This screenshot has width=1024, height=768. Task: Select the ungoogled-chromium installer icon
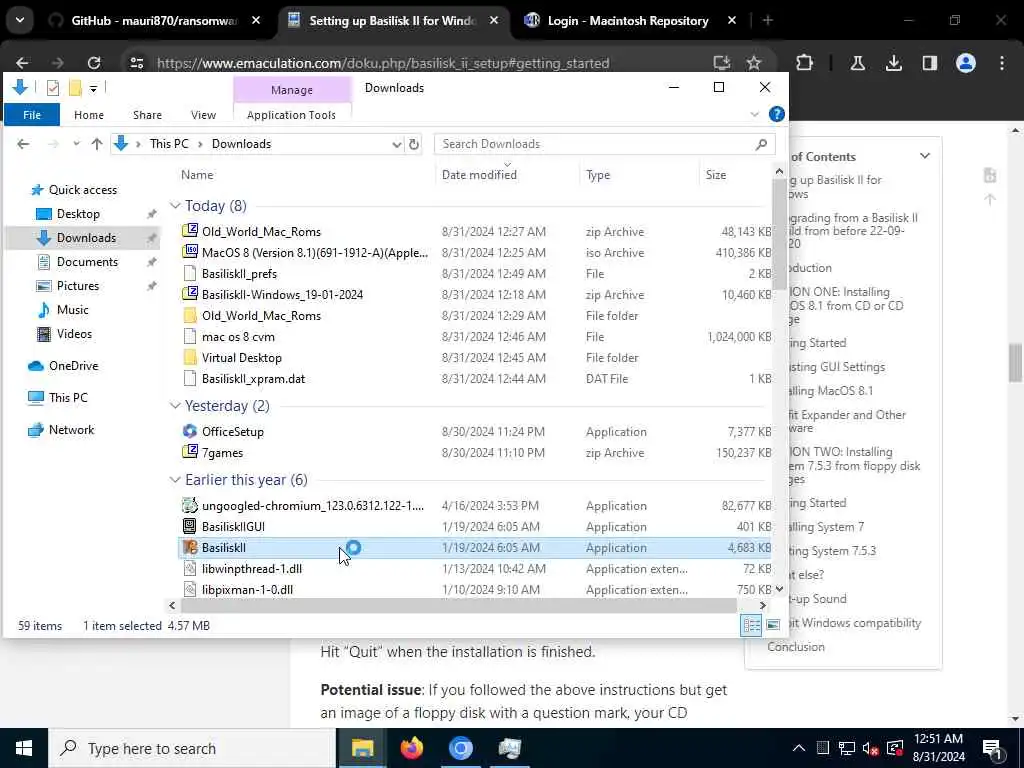[x=189, y=505]
